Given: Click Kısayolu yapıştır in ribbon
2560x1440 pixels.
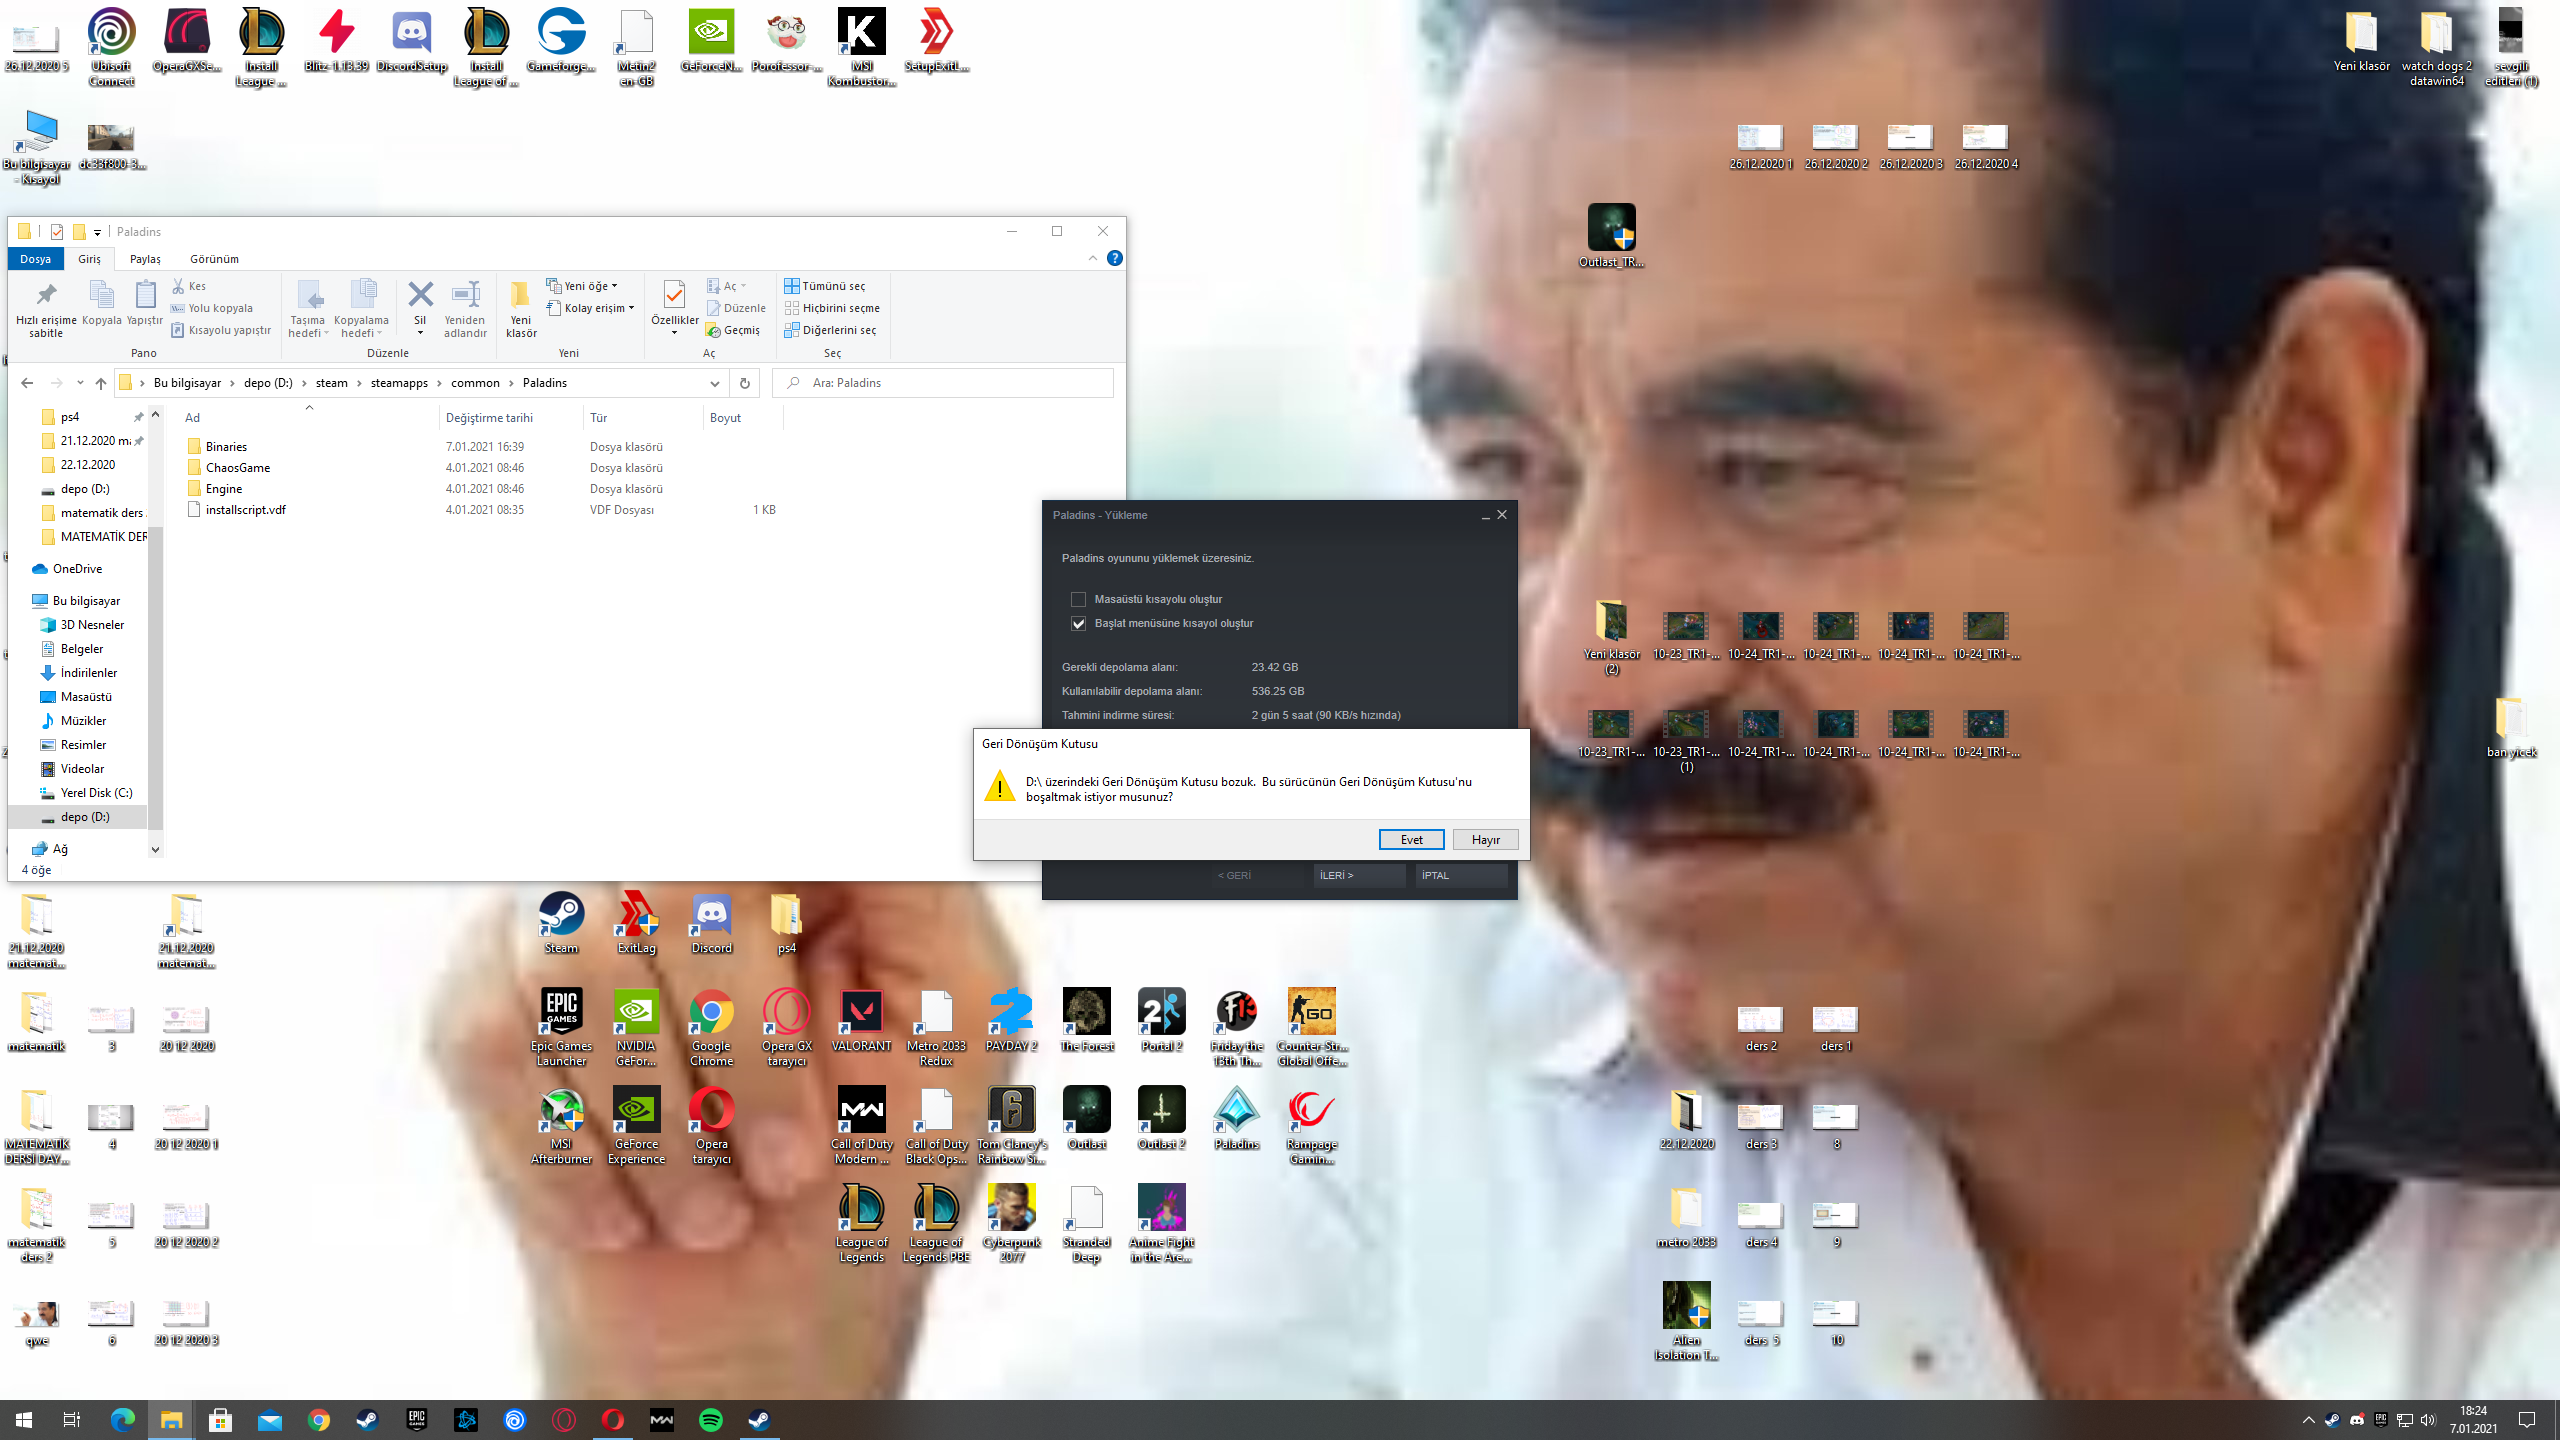Looking at the screenshot, I should coord(221,330).
